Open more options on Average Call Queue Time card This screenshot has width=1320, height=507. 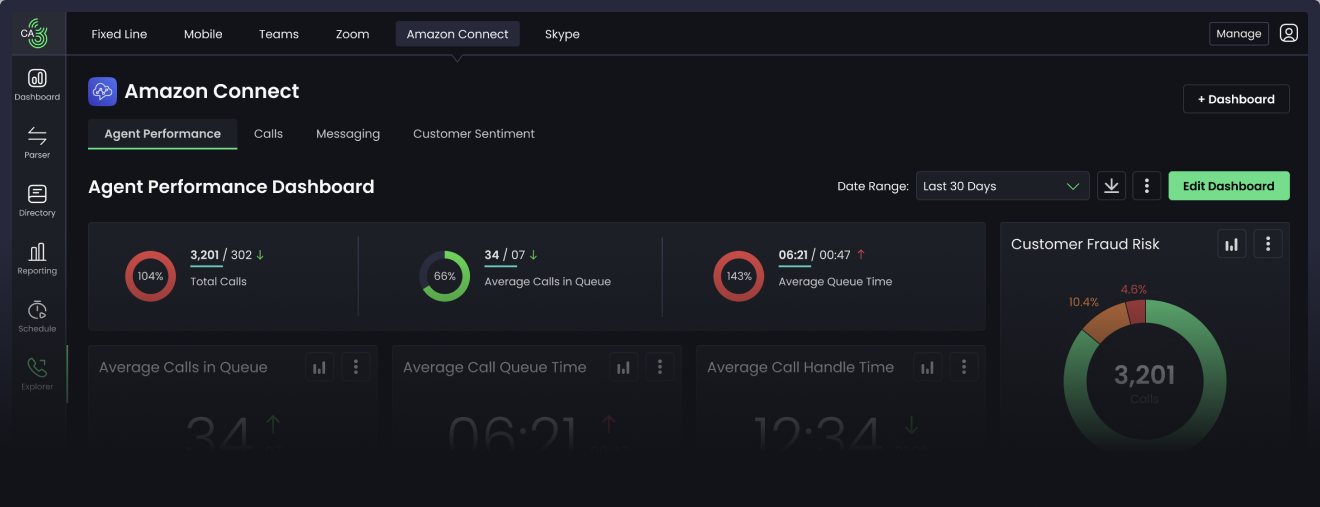pos(660,367)
